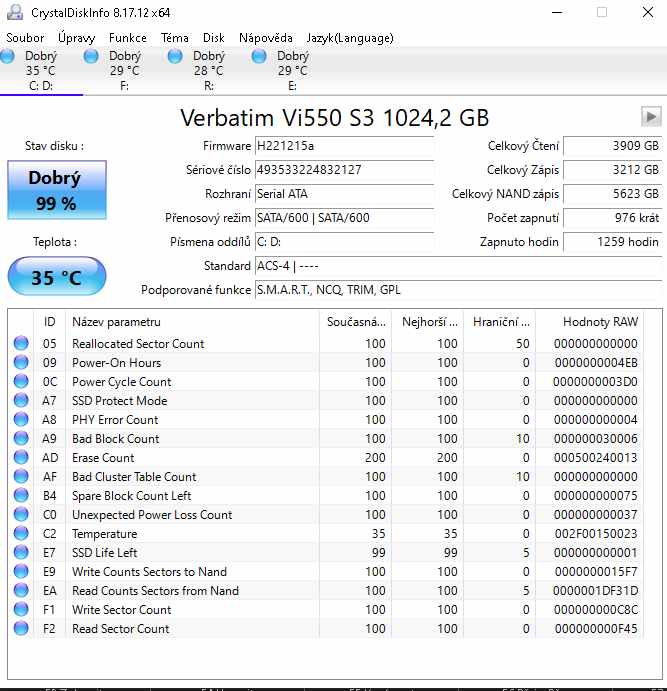Select the E: drive status orb
667x691 pixels.
(x=260, y=57)
